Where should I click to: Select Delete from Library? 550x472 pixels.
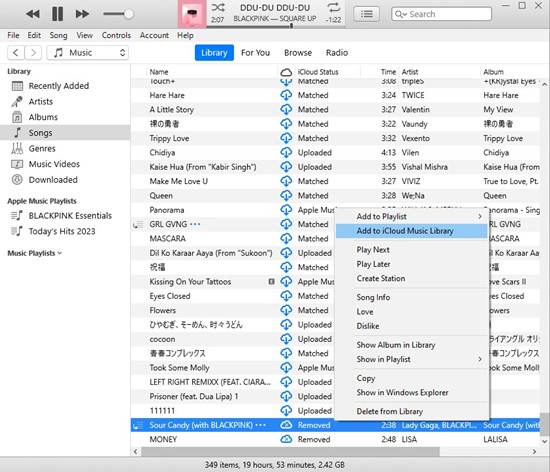[412, 411]
